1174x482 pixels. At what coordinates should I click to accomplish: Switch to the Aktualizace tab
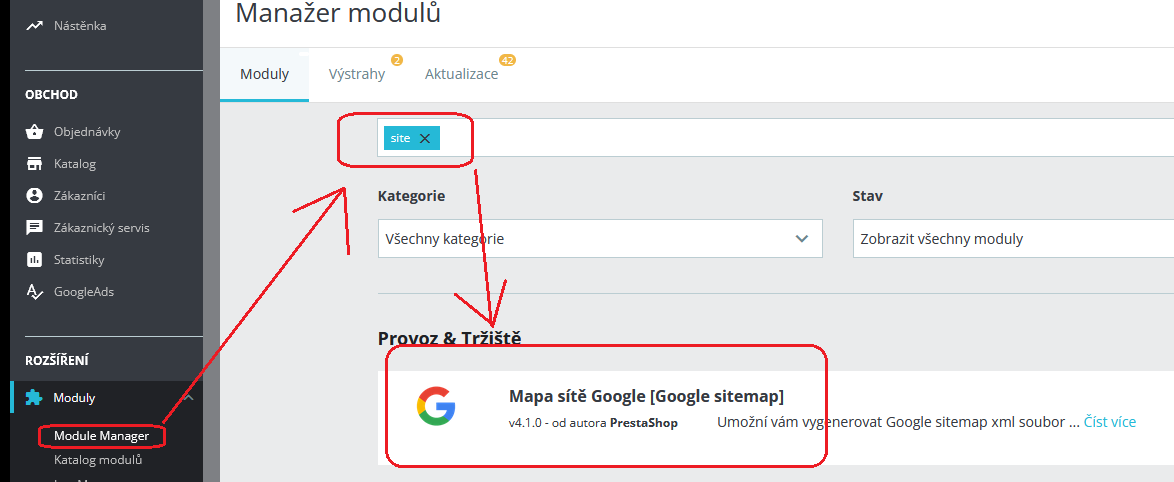(461, 74)
